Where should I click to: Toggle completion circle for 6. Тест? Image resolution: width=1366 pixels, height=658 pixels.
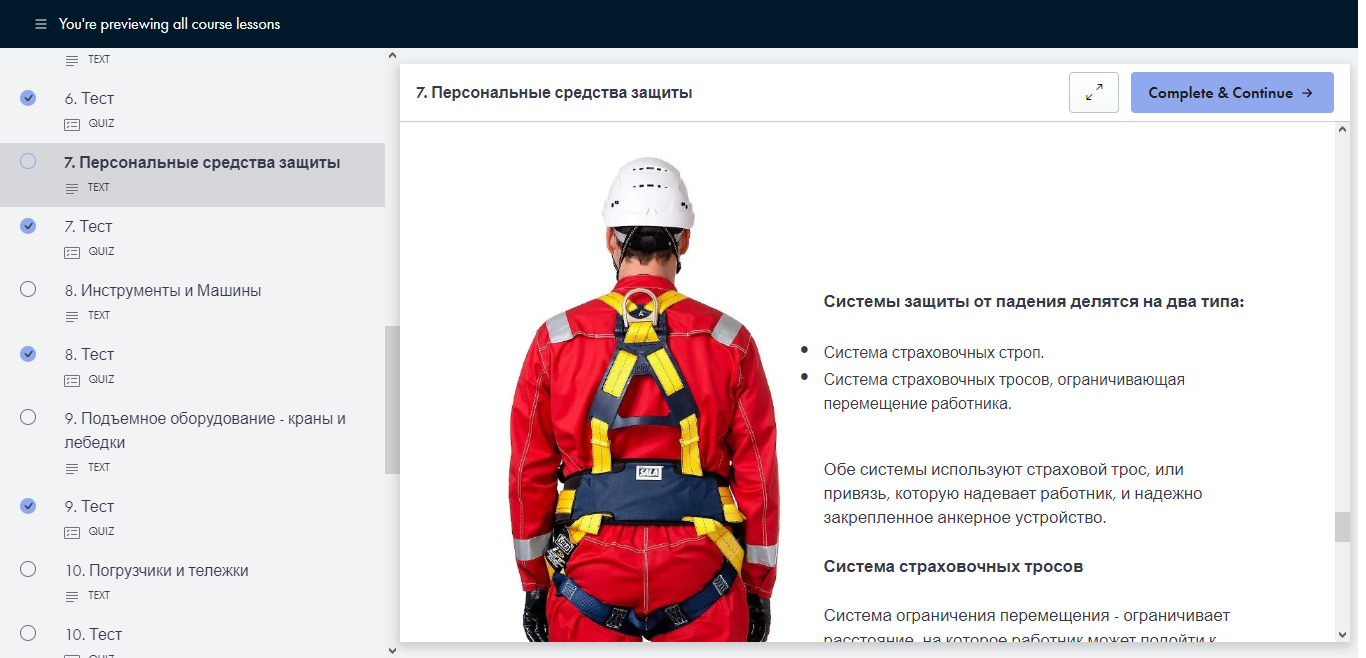28,98
